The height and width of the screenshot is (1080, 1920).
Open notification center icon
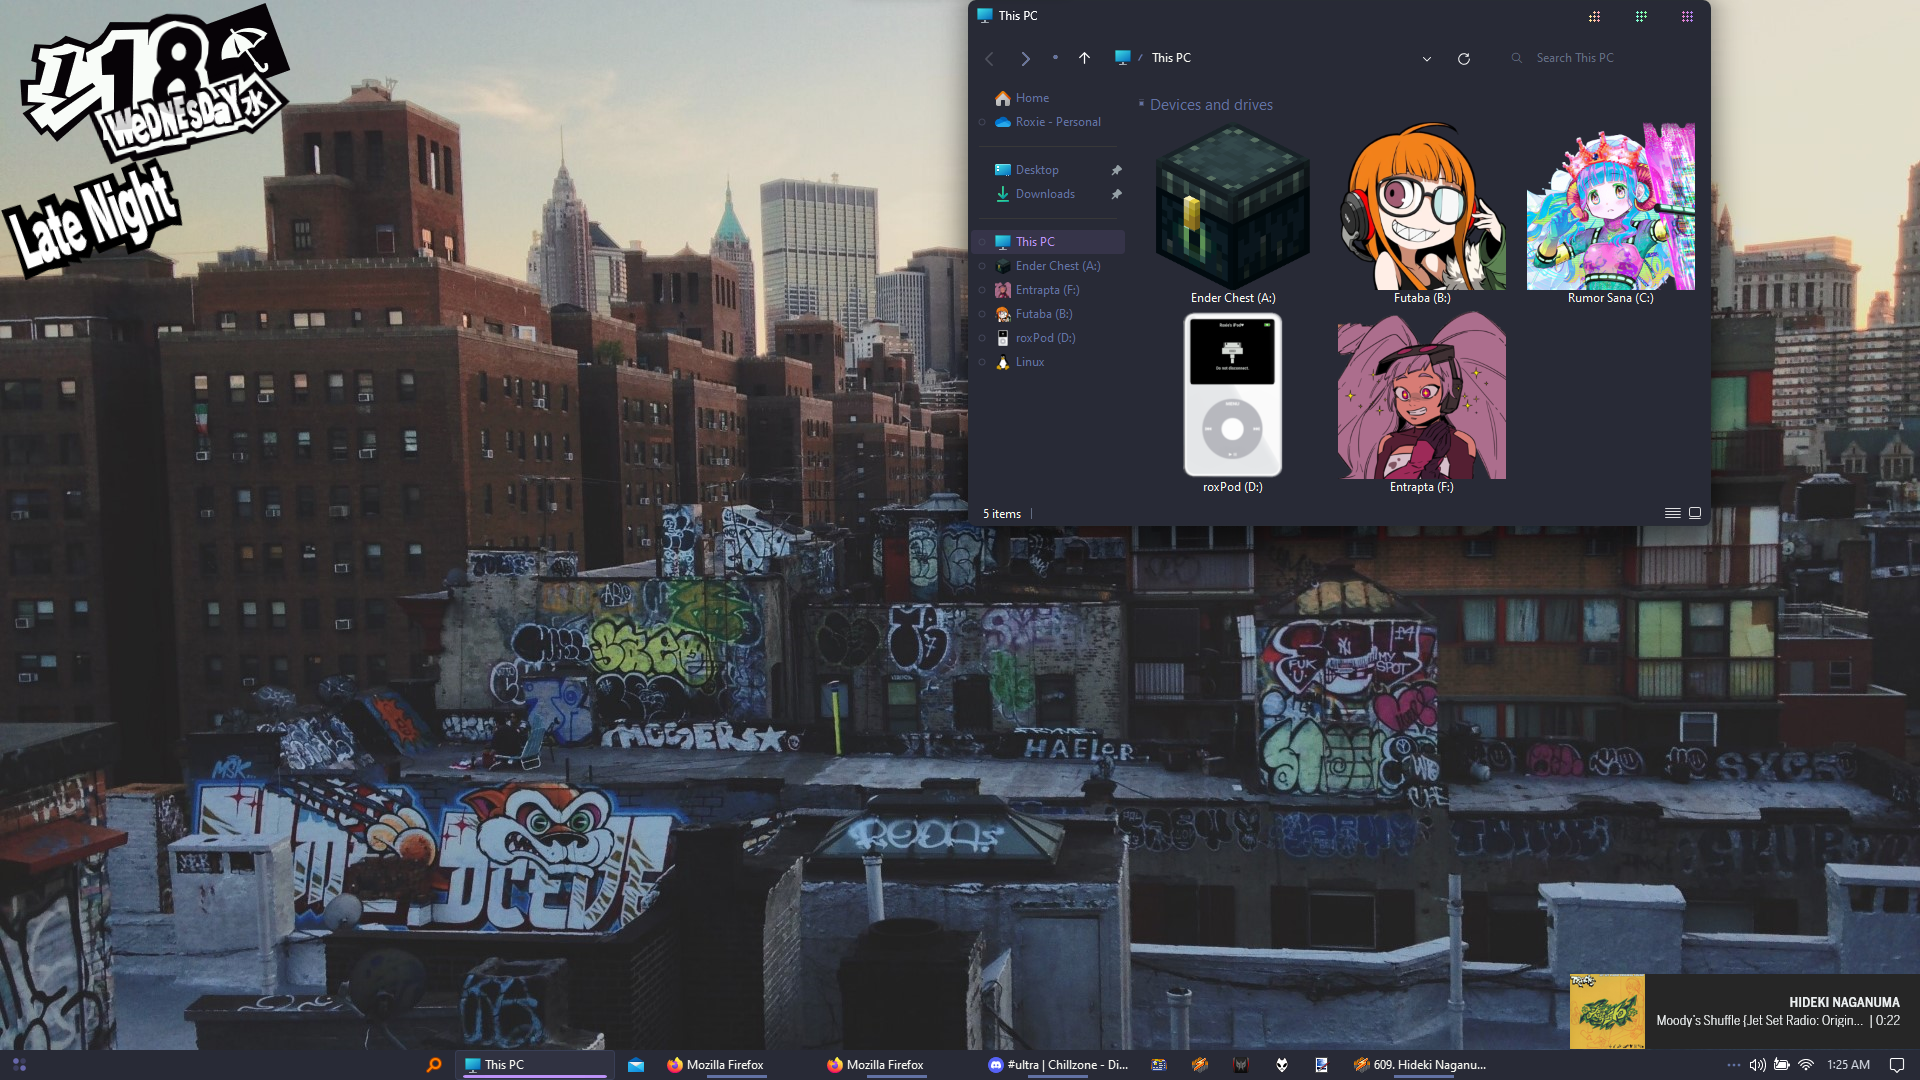pos(1897,1065)
